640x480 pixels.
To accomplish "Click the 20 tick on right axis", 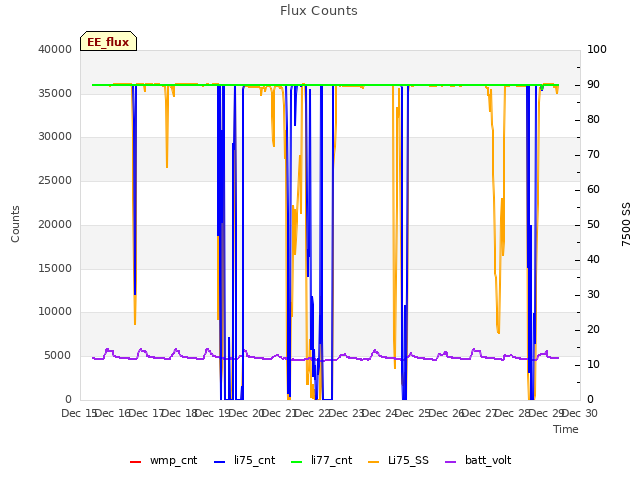I will [x=593, y=329].
